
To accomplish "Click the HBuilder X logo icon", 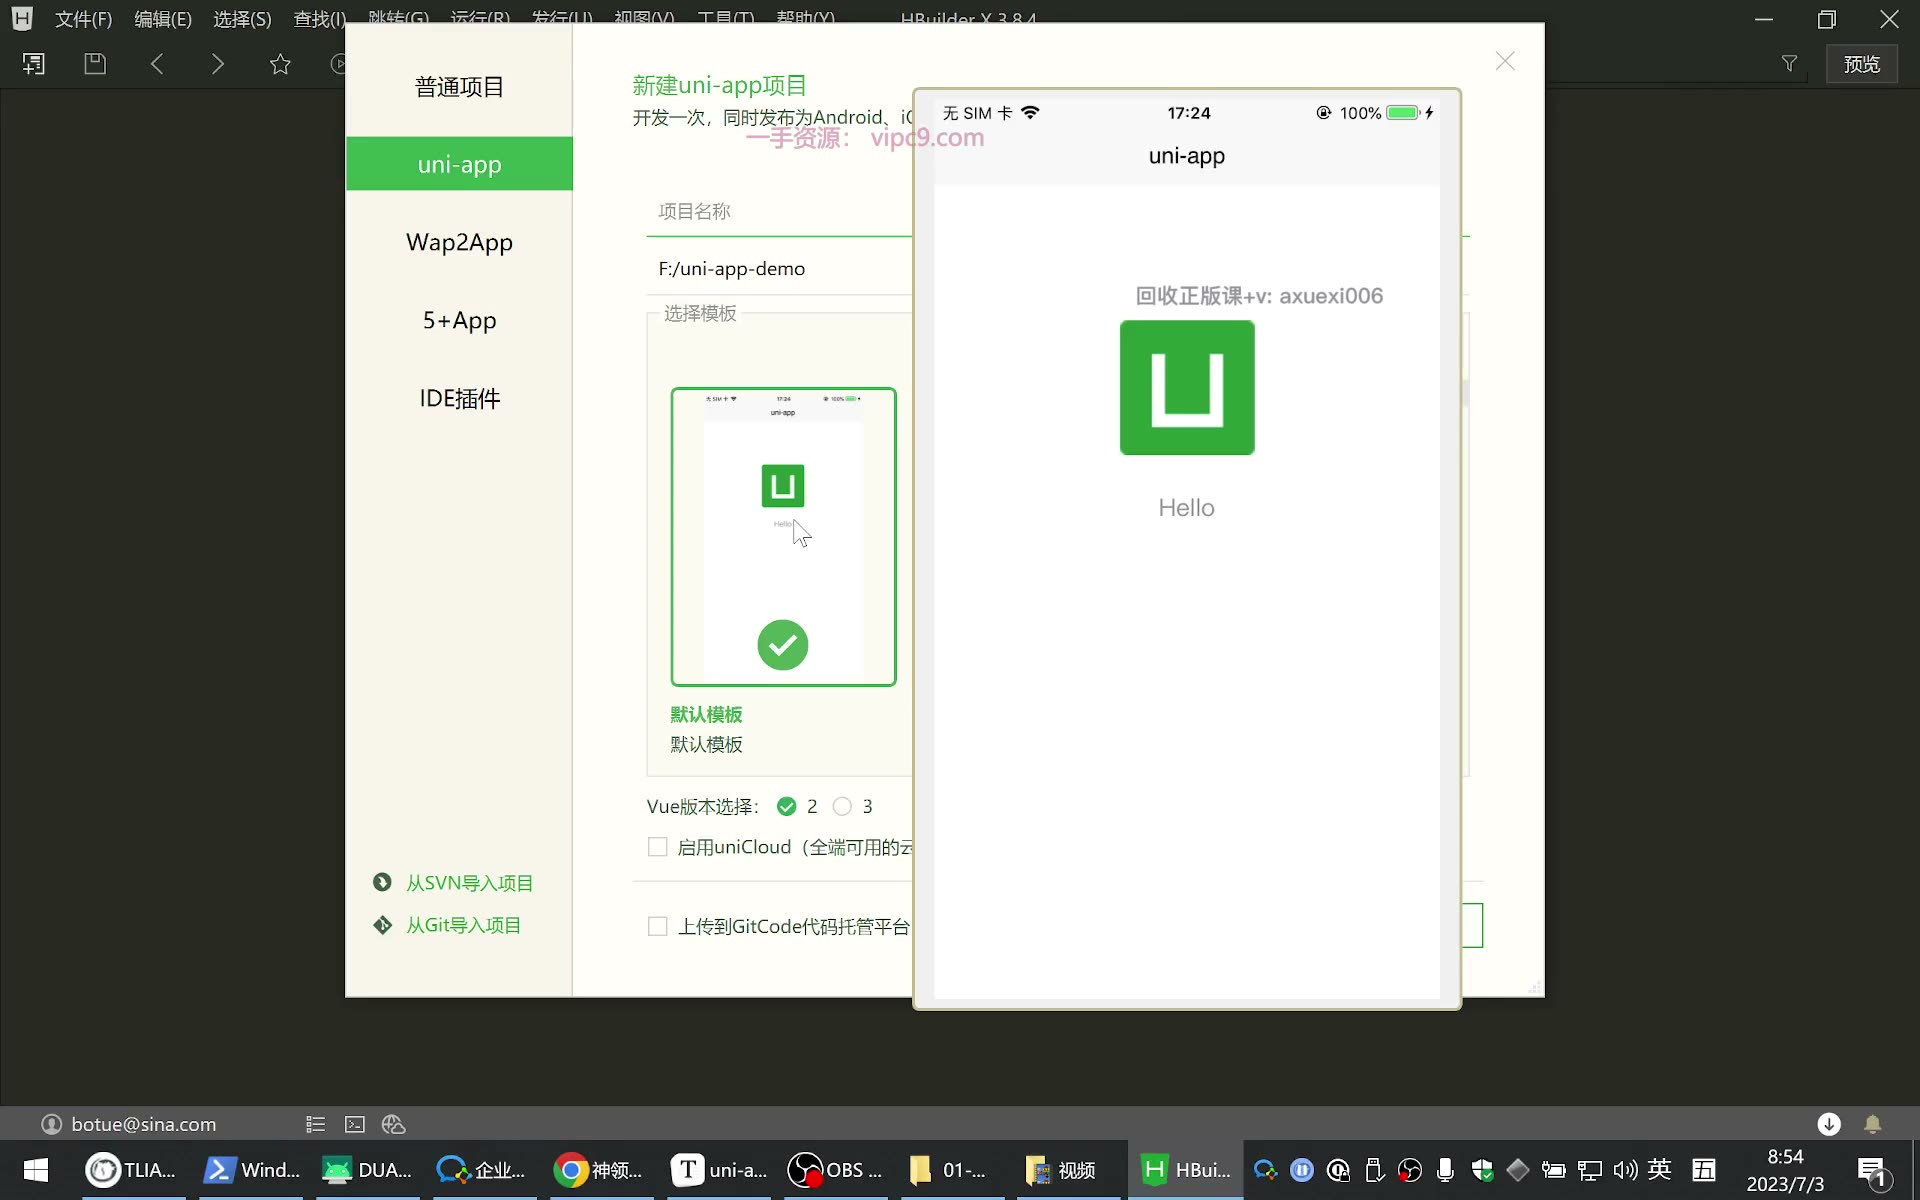I will tap(22, 18).
